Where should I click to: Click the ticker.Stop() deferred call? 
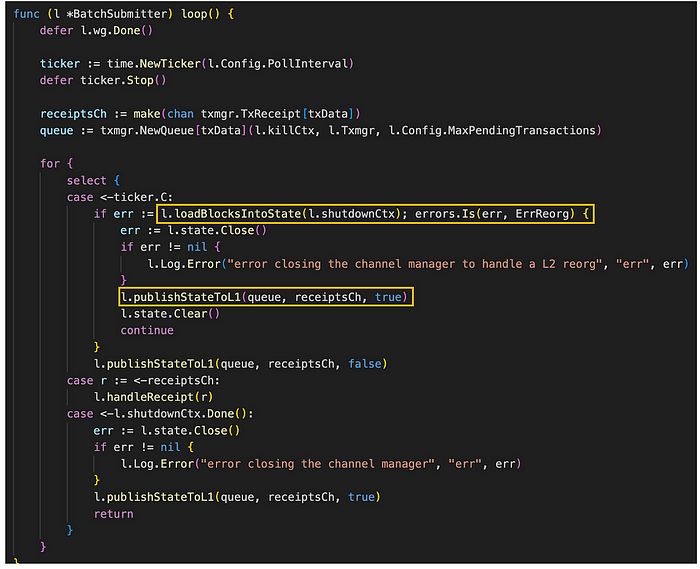click(123, 80)
